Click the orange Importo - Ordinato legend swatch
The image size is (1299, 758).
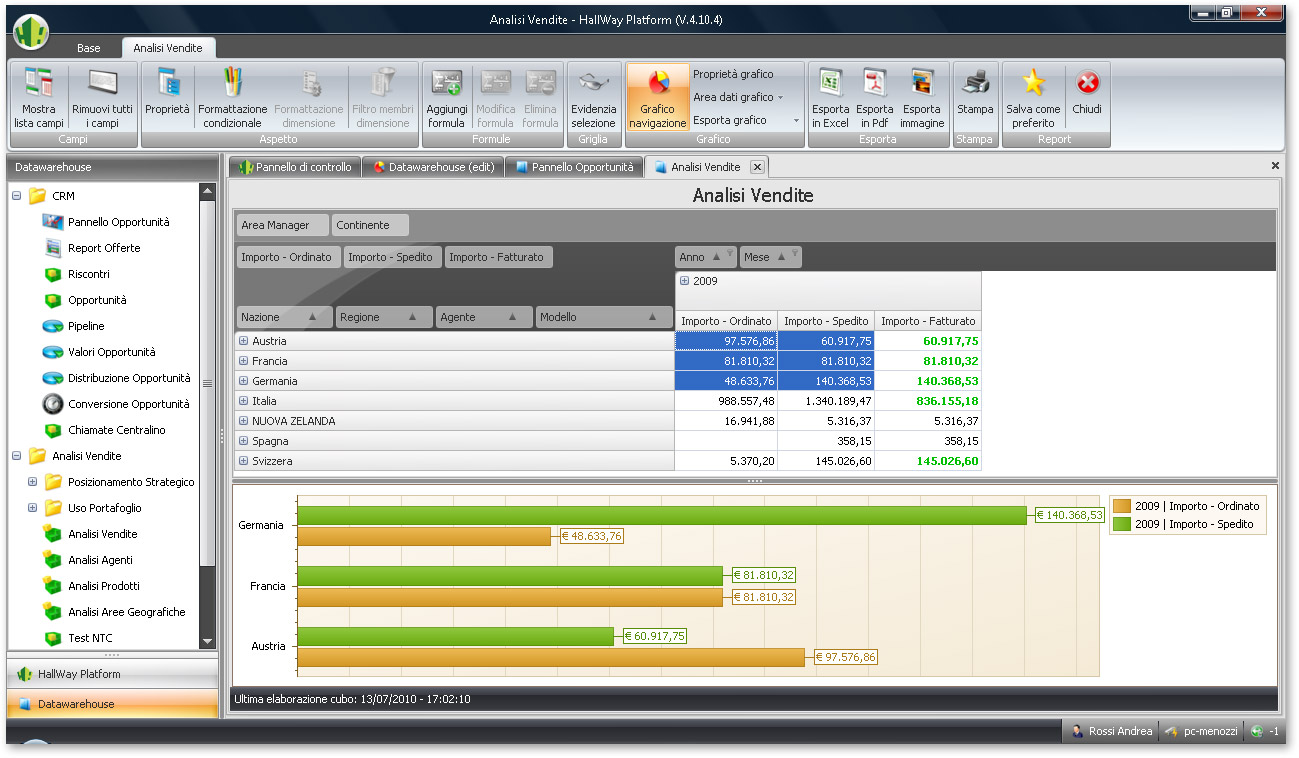1122,506
